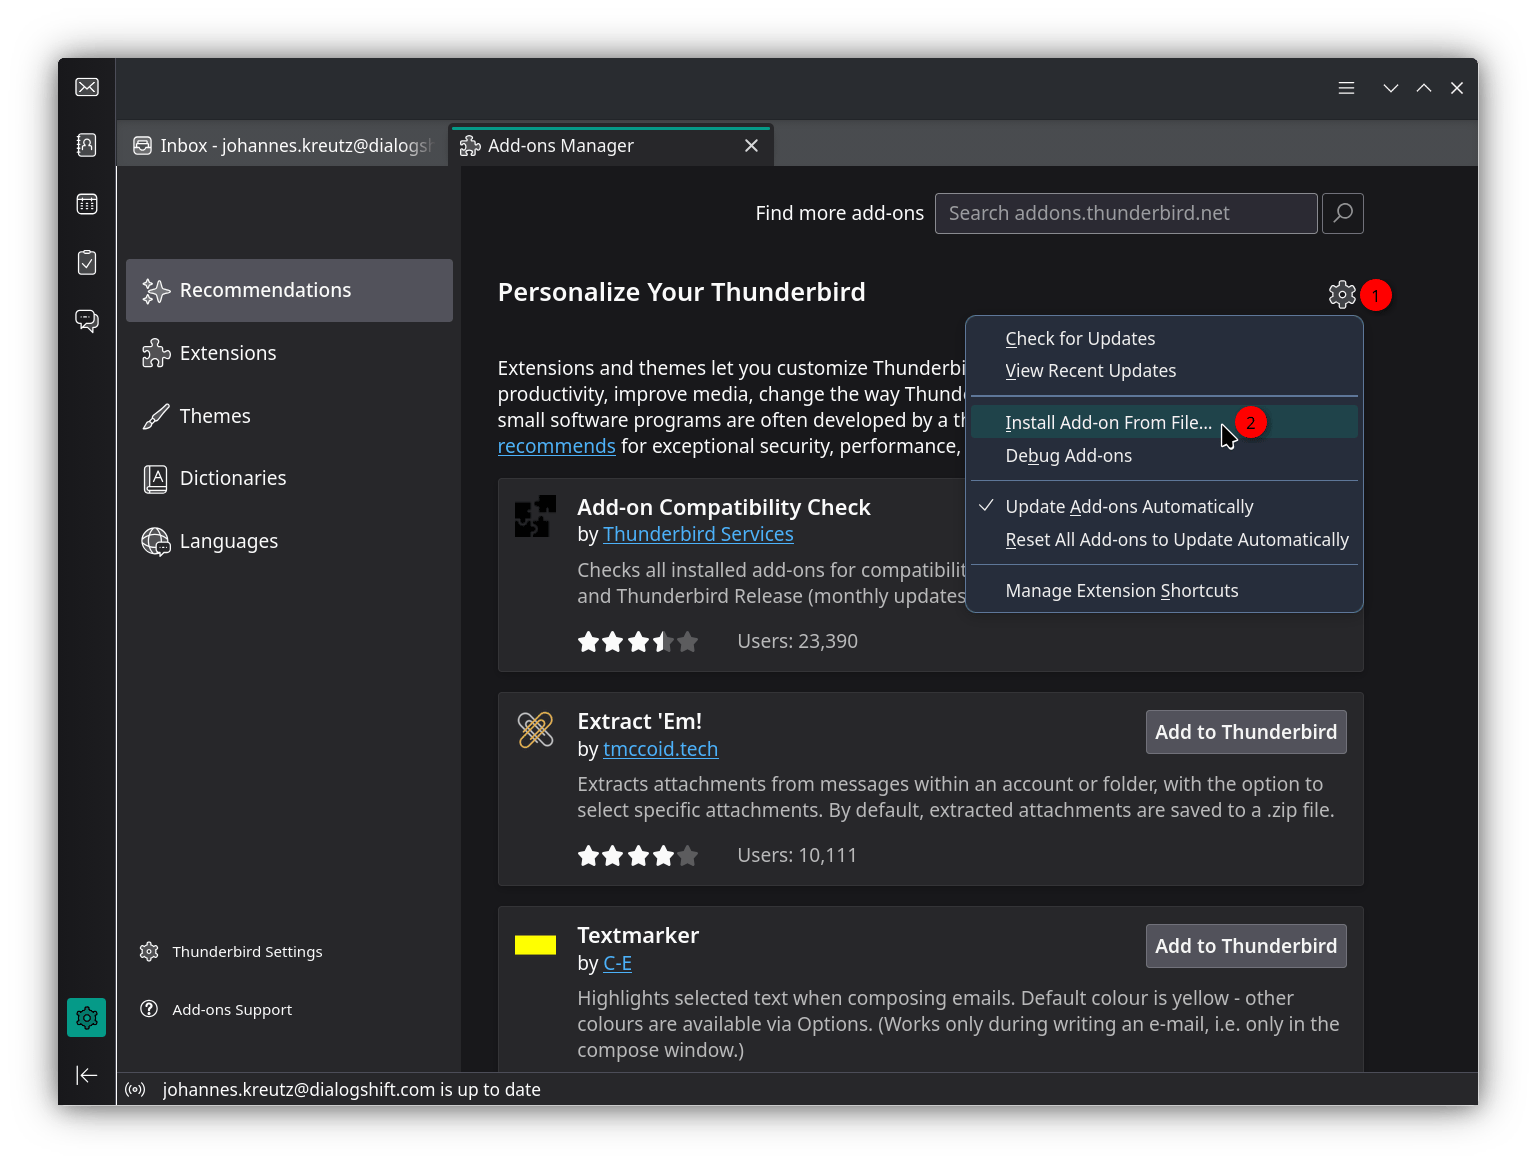The width and height of the screenshot is (1537, 1164).
Task: Switch to the Inbox tab
Action: [x=283, y=146]
